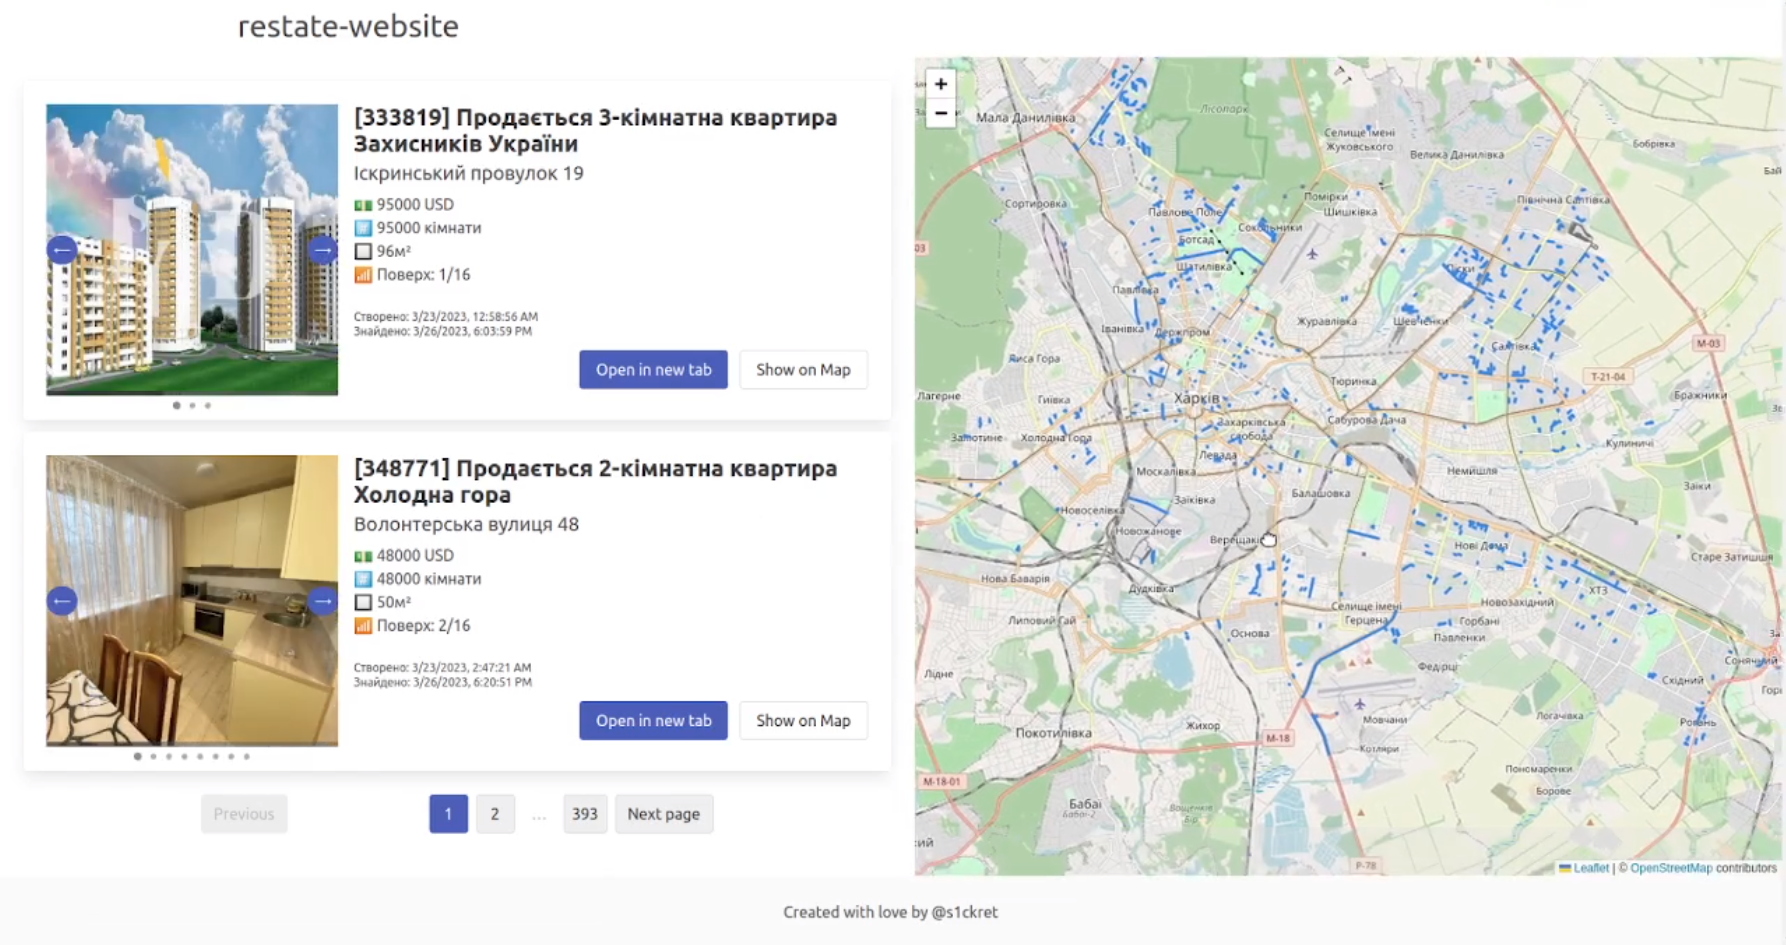Click the Next page button
1786x945 pixels.
[x=663, y=814]
